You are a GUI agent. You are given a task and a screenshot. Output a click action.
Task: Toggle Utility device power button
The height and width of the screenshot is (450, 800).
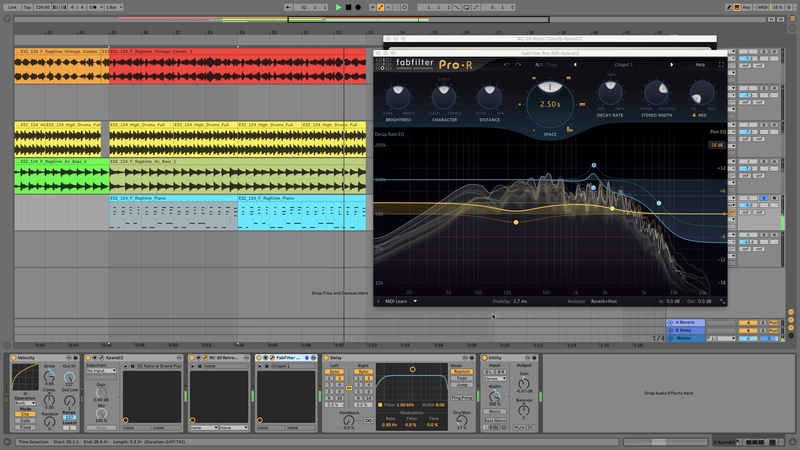(x=484, y=358)
